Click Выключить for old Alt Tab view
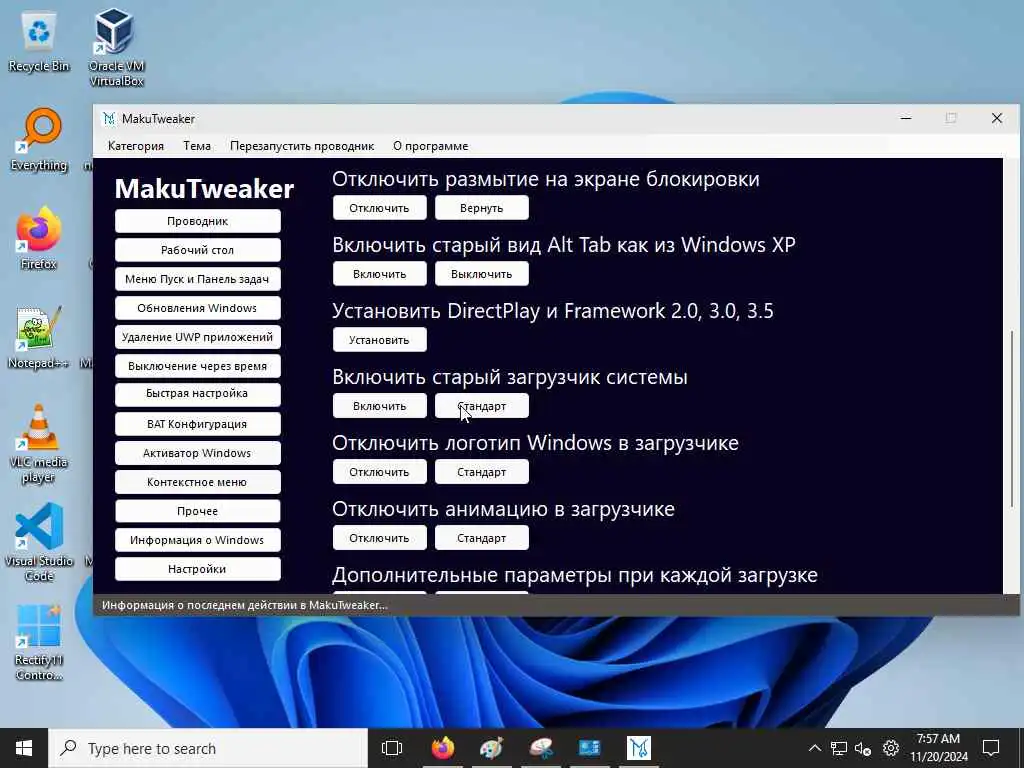Screen dimensions: 1024x768 tap(481, 274)
